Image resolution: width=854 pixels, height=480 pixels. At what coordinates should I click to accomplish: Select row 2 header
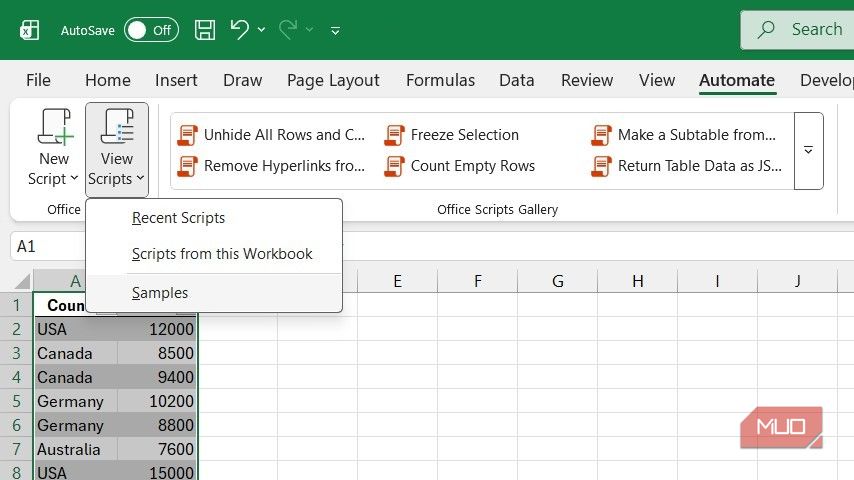pyautogui.click(x=16, y=329)
